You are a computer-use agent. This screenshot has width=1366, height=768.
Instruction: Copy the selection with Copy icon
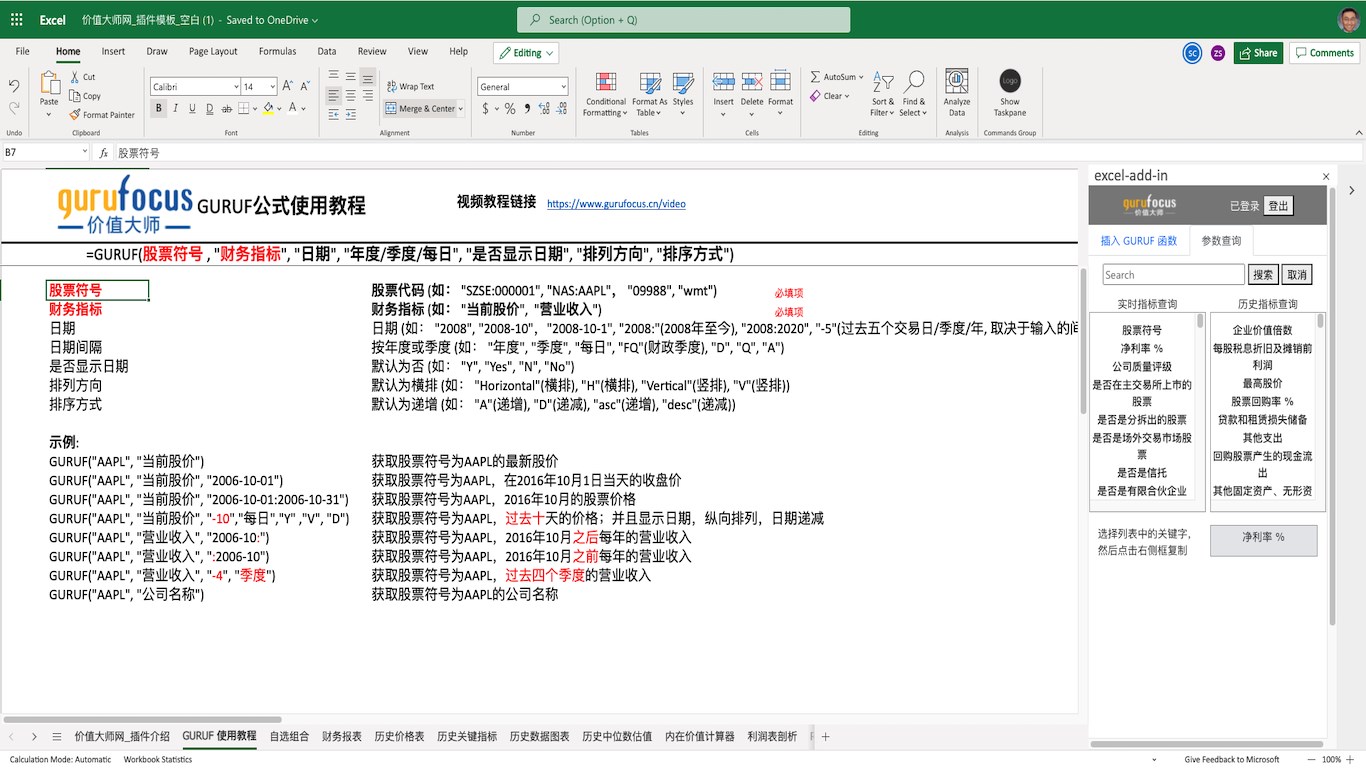75,96
